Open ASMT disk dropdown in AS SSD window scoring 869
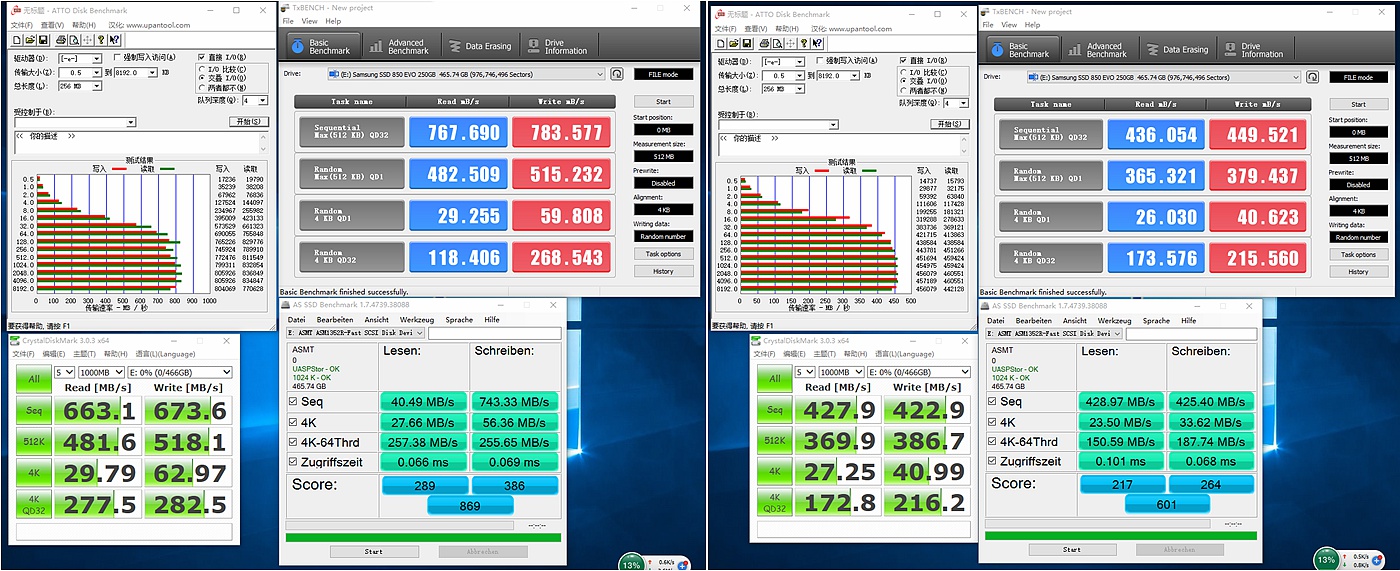This screenshot has height=571, width=1400. pyautogui.click(x=355, y=334)
